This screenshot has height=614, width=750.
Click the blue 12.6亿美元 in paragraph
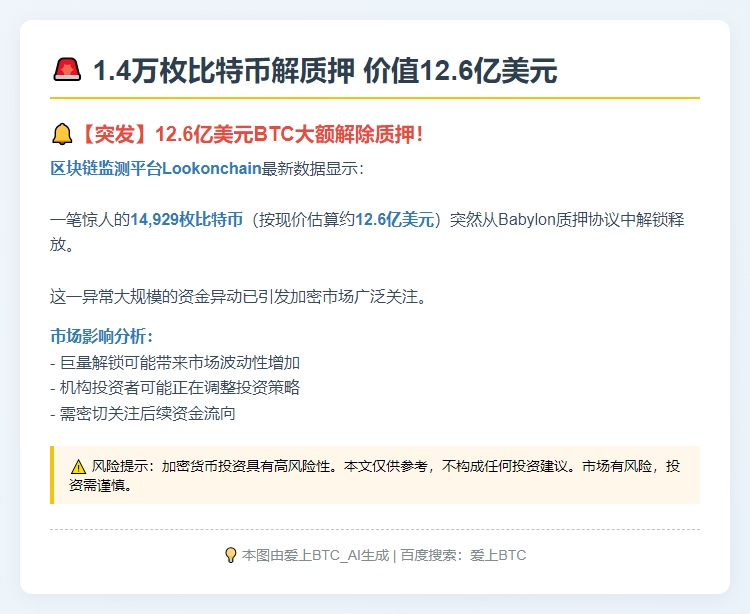point(395,219)
